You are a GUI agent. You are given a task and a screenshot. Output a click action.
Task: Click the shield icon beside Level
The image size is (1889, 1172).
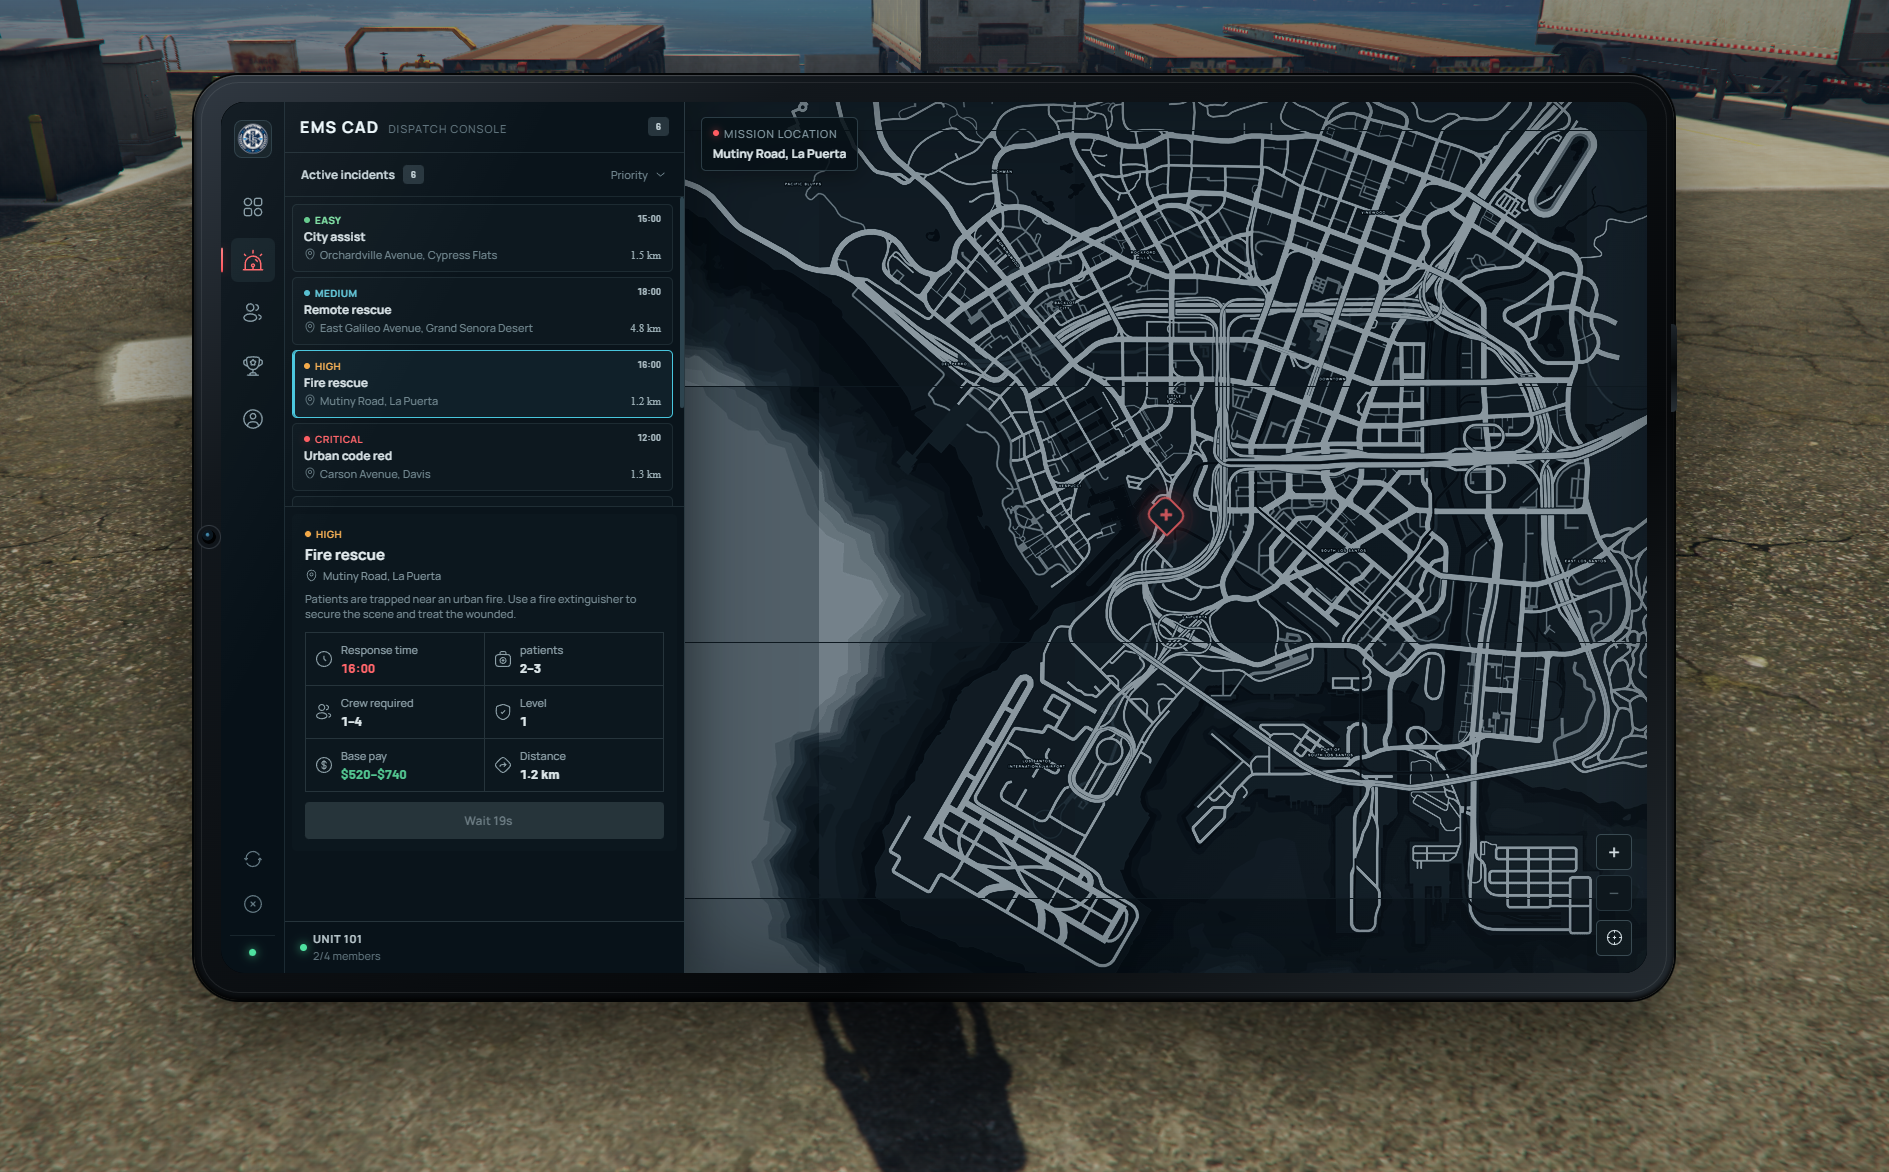503,712
